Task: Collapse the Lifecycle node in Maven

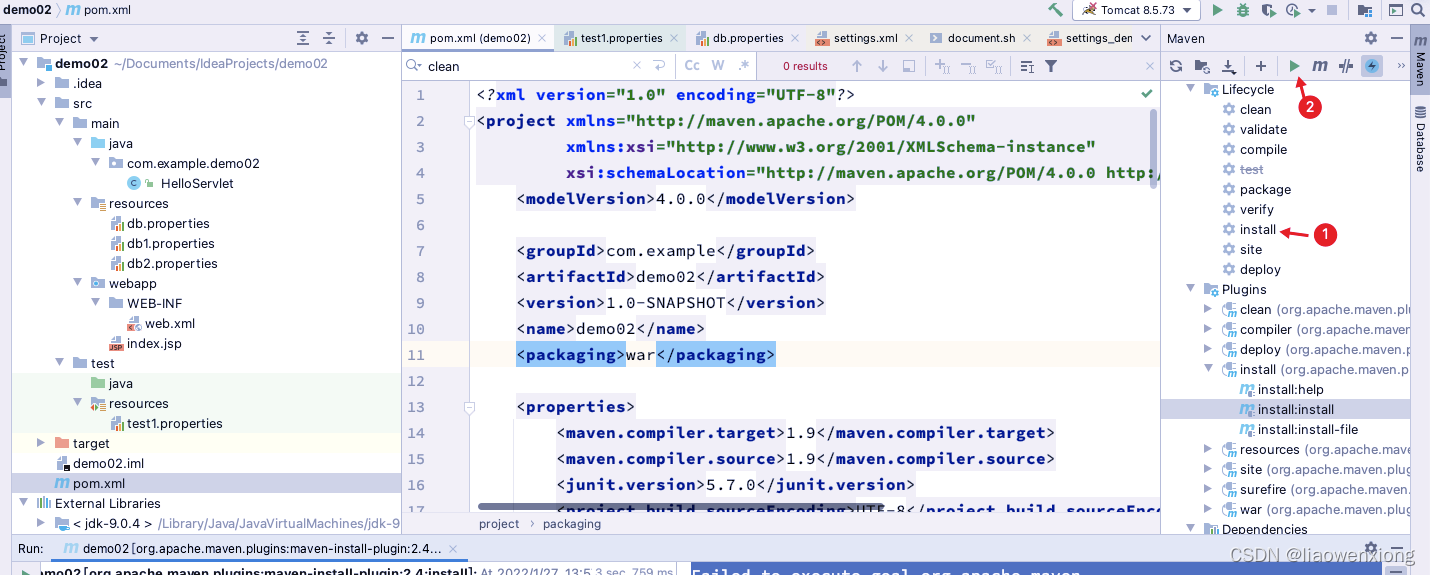Action: [x=1191, y=89]
